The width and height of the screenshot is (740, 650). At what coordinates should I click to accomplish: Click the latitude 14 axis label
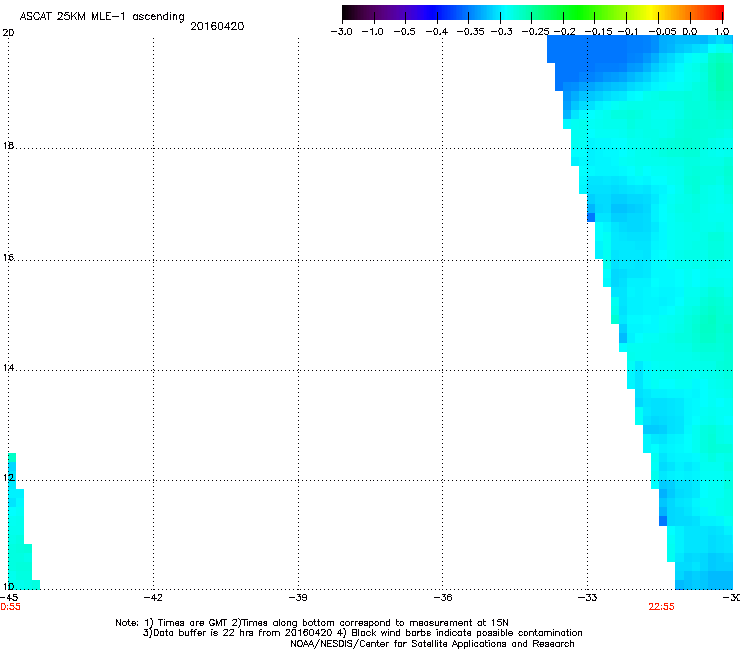[x=8, y=367]
